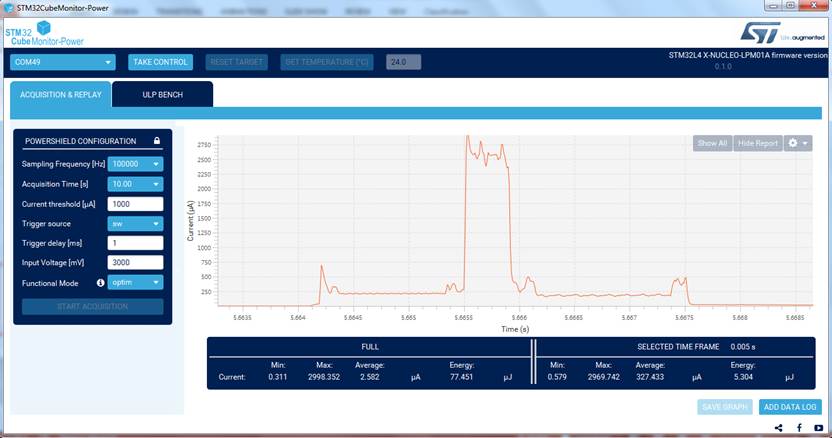The height and width of the screenshot is (438, 832).
Task: Open the Facebook link icon
Action: [x=798, y=428]
